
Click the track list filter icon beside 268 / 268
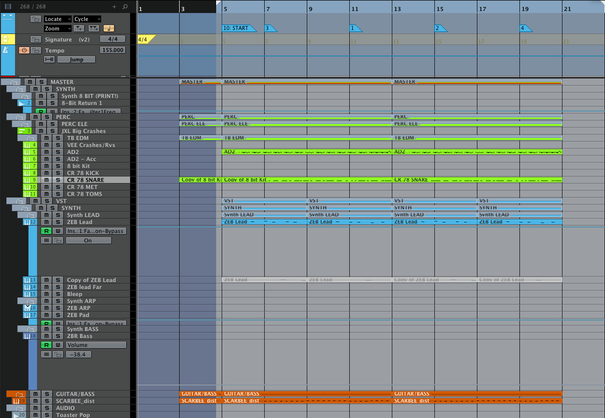click(8, 6)
